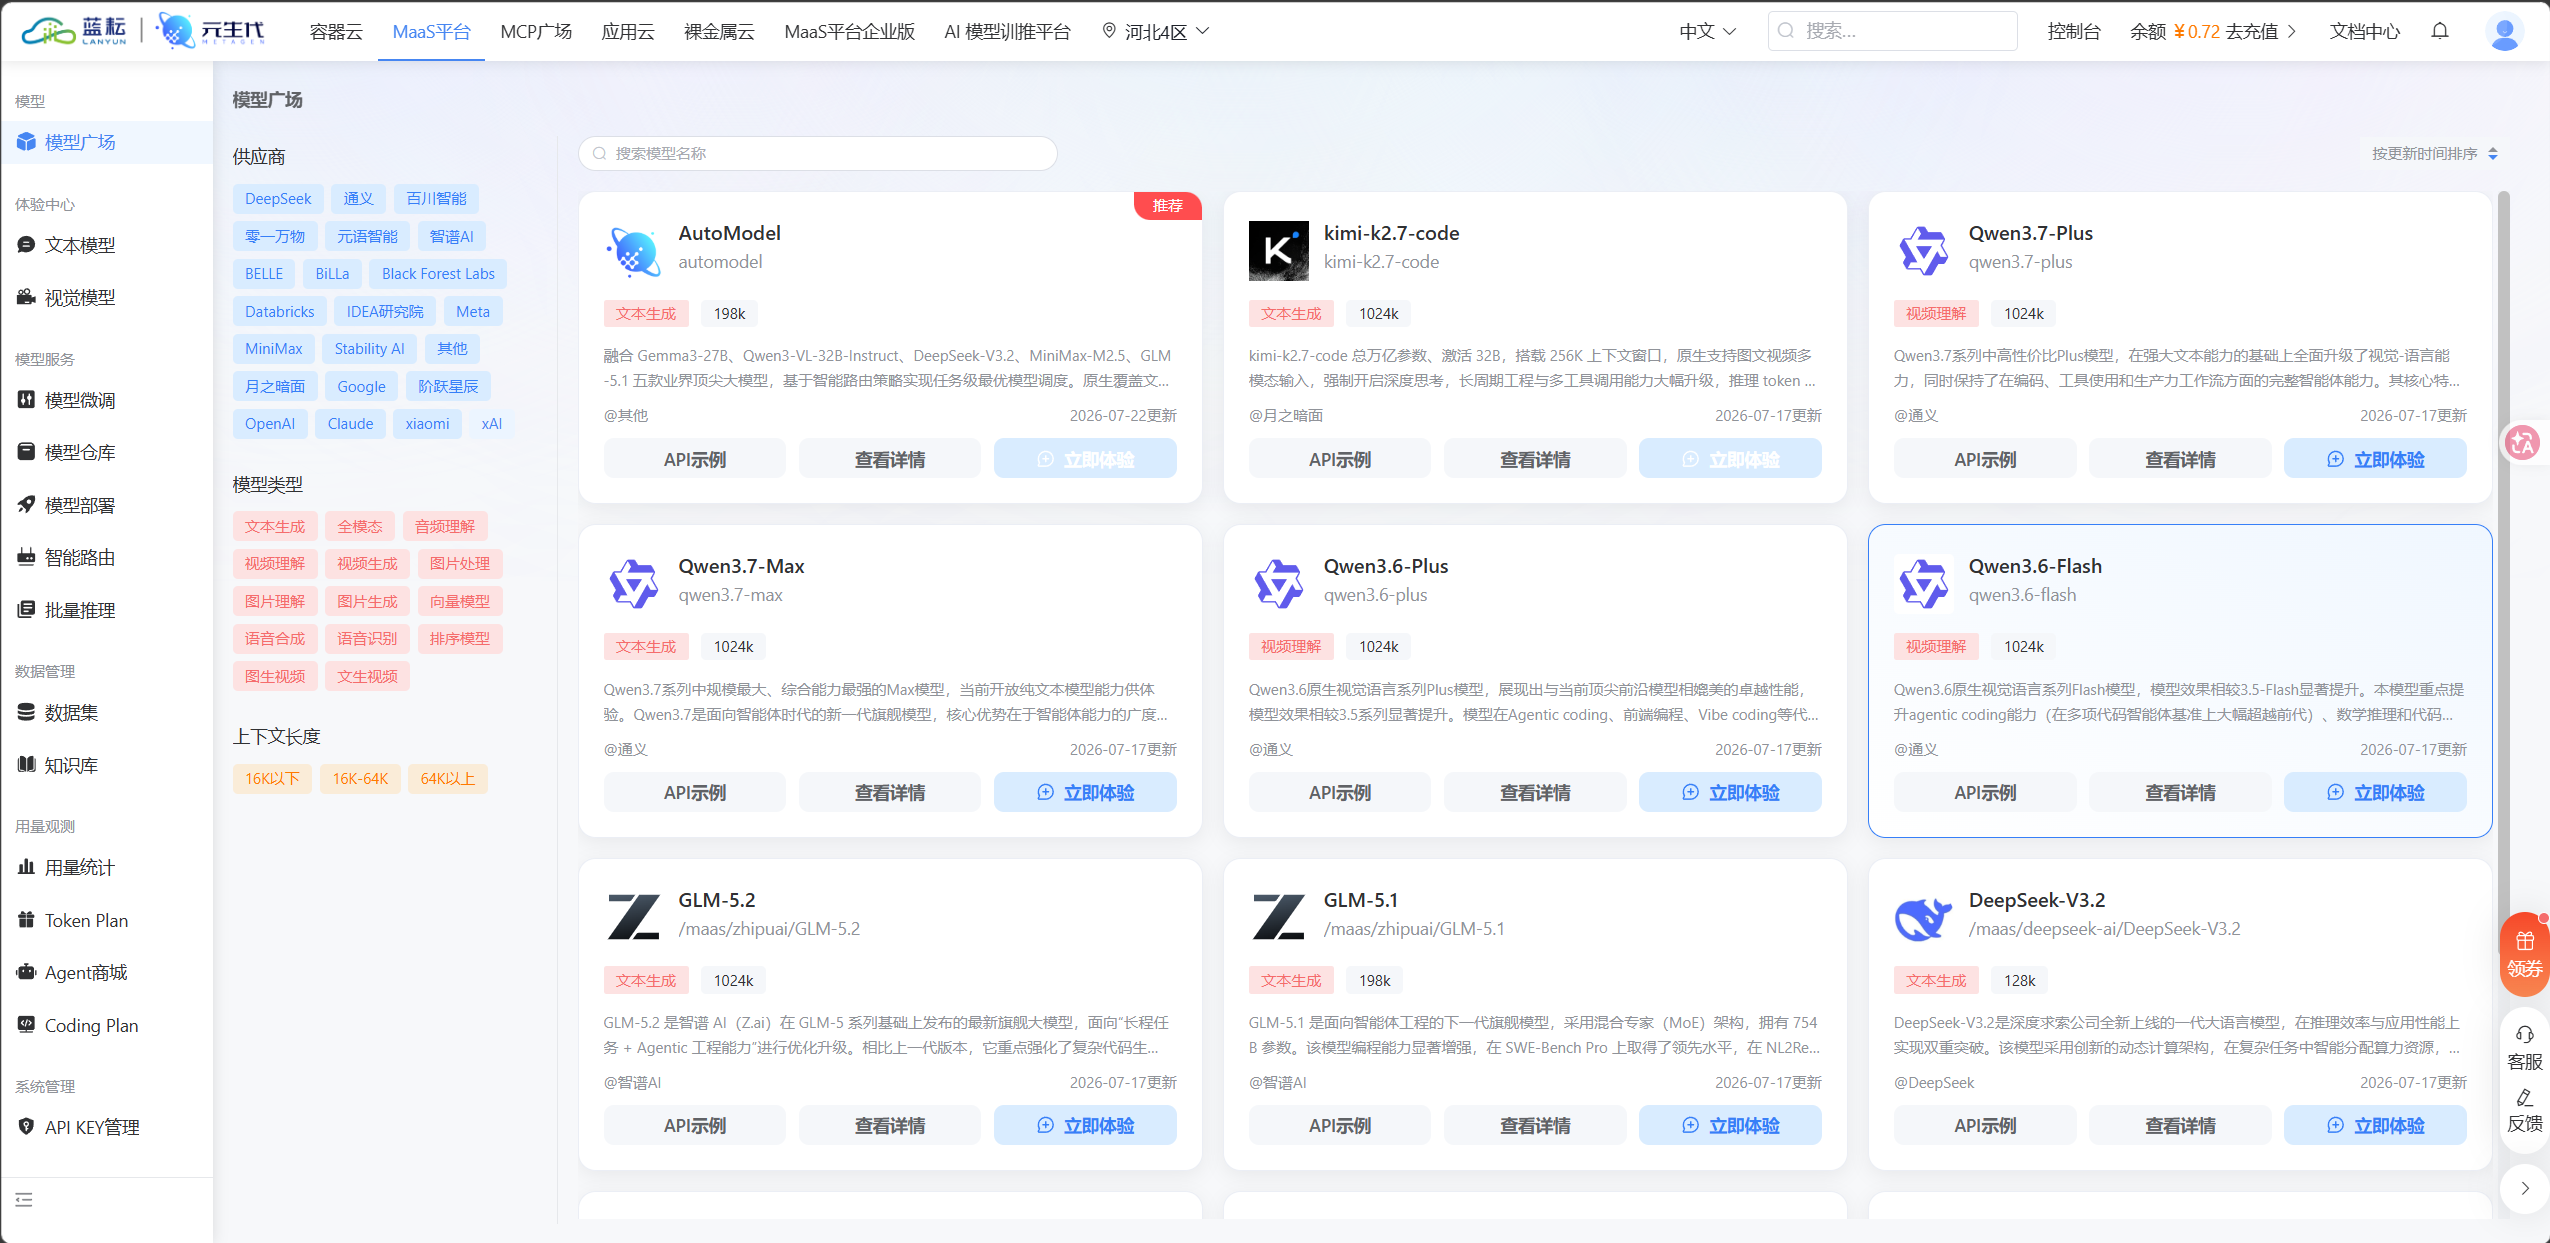Screen dimensions: 2550x1243
Task: Click 立即体验 on Qwen3.7-Plus card
Action: 2375,459
